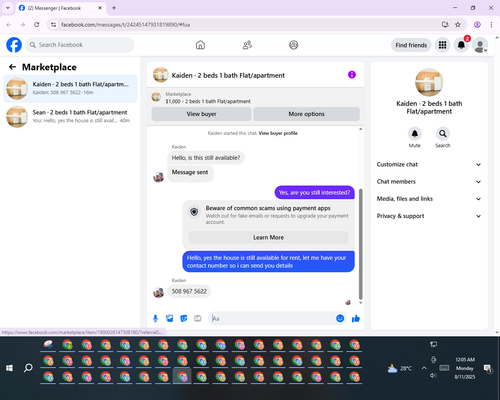The height and width of the screenshot is (400, 500).
Task: Open the emoji picker
Action: click(340, 319)
